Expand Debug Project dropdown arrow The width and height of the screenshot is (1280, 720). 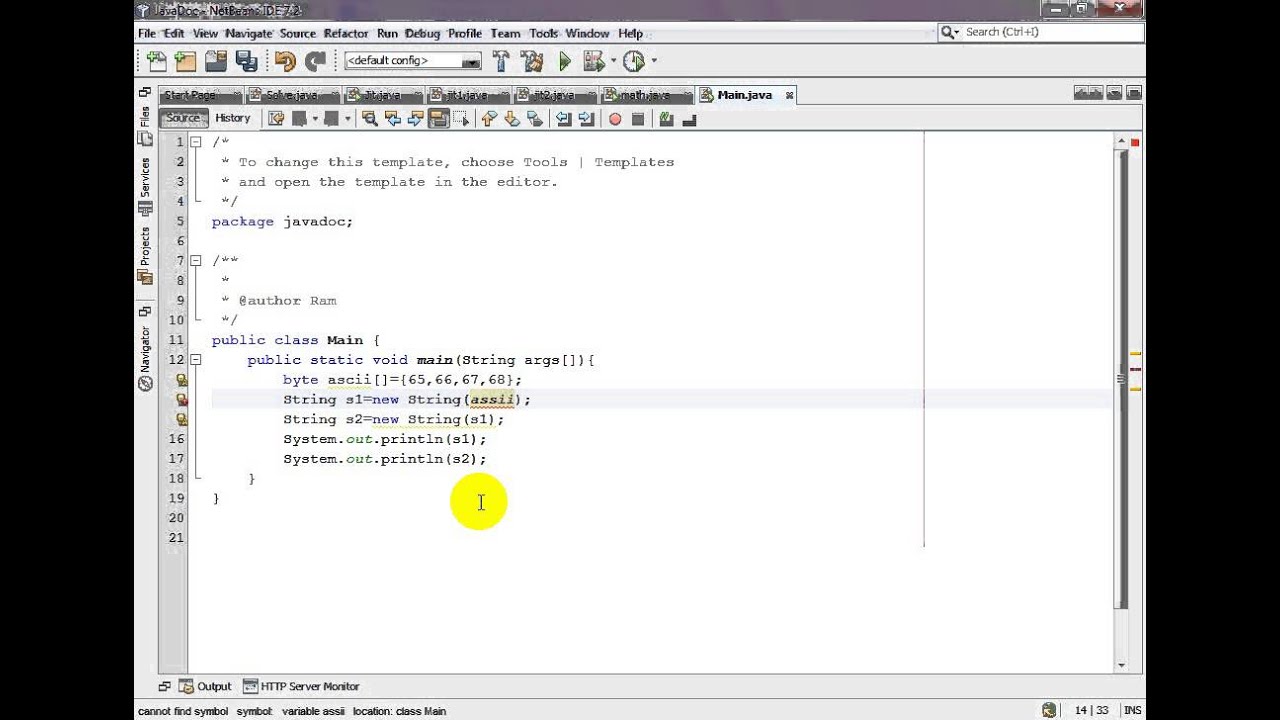click(614, 61)
